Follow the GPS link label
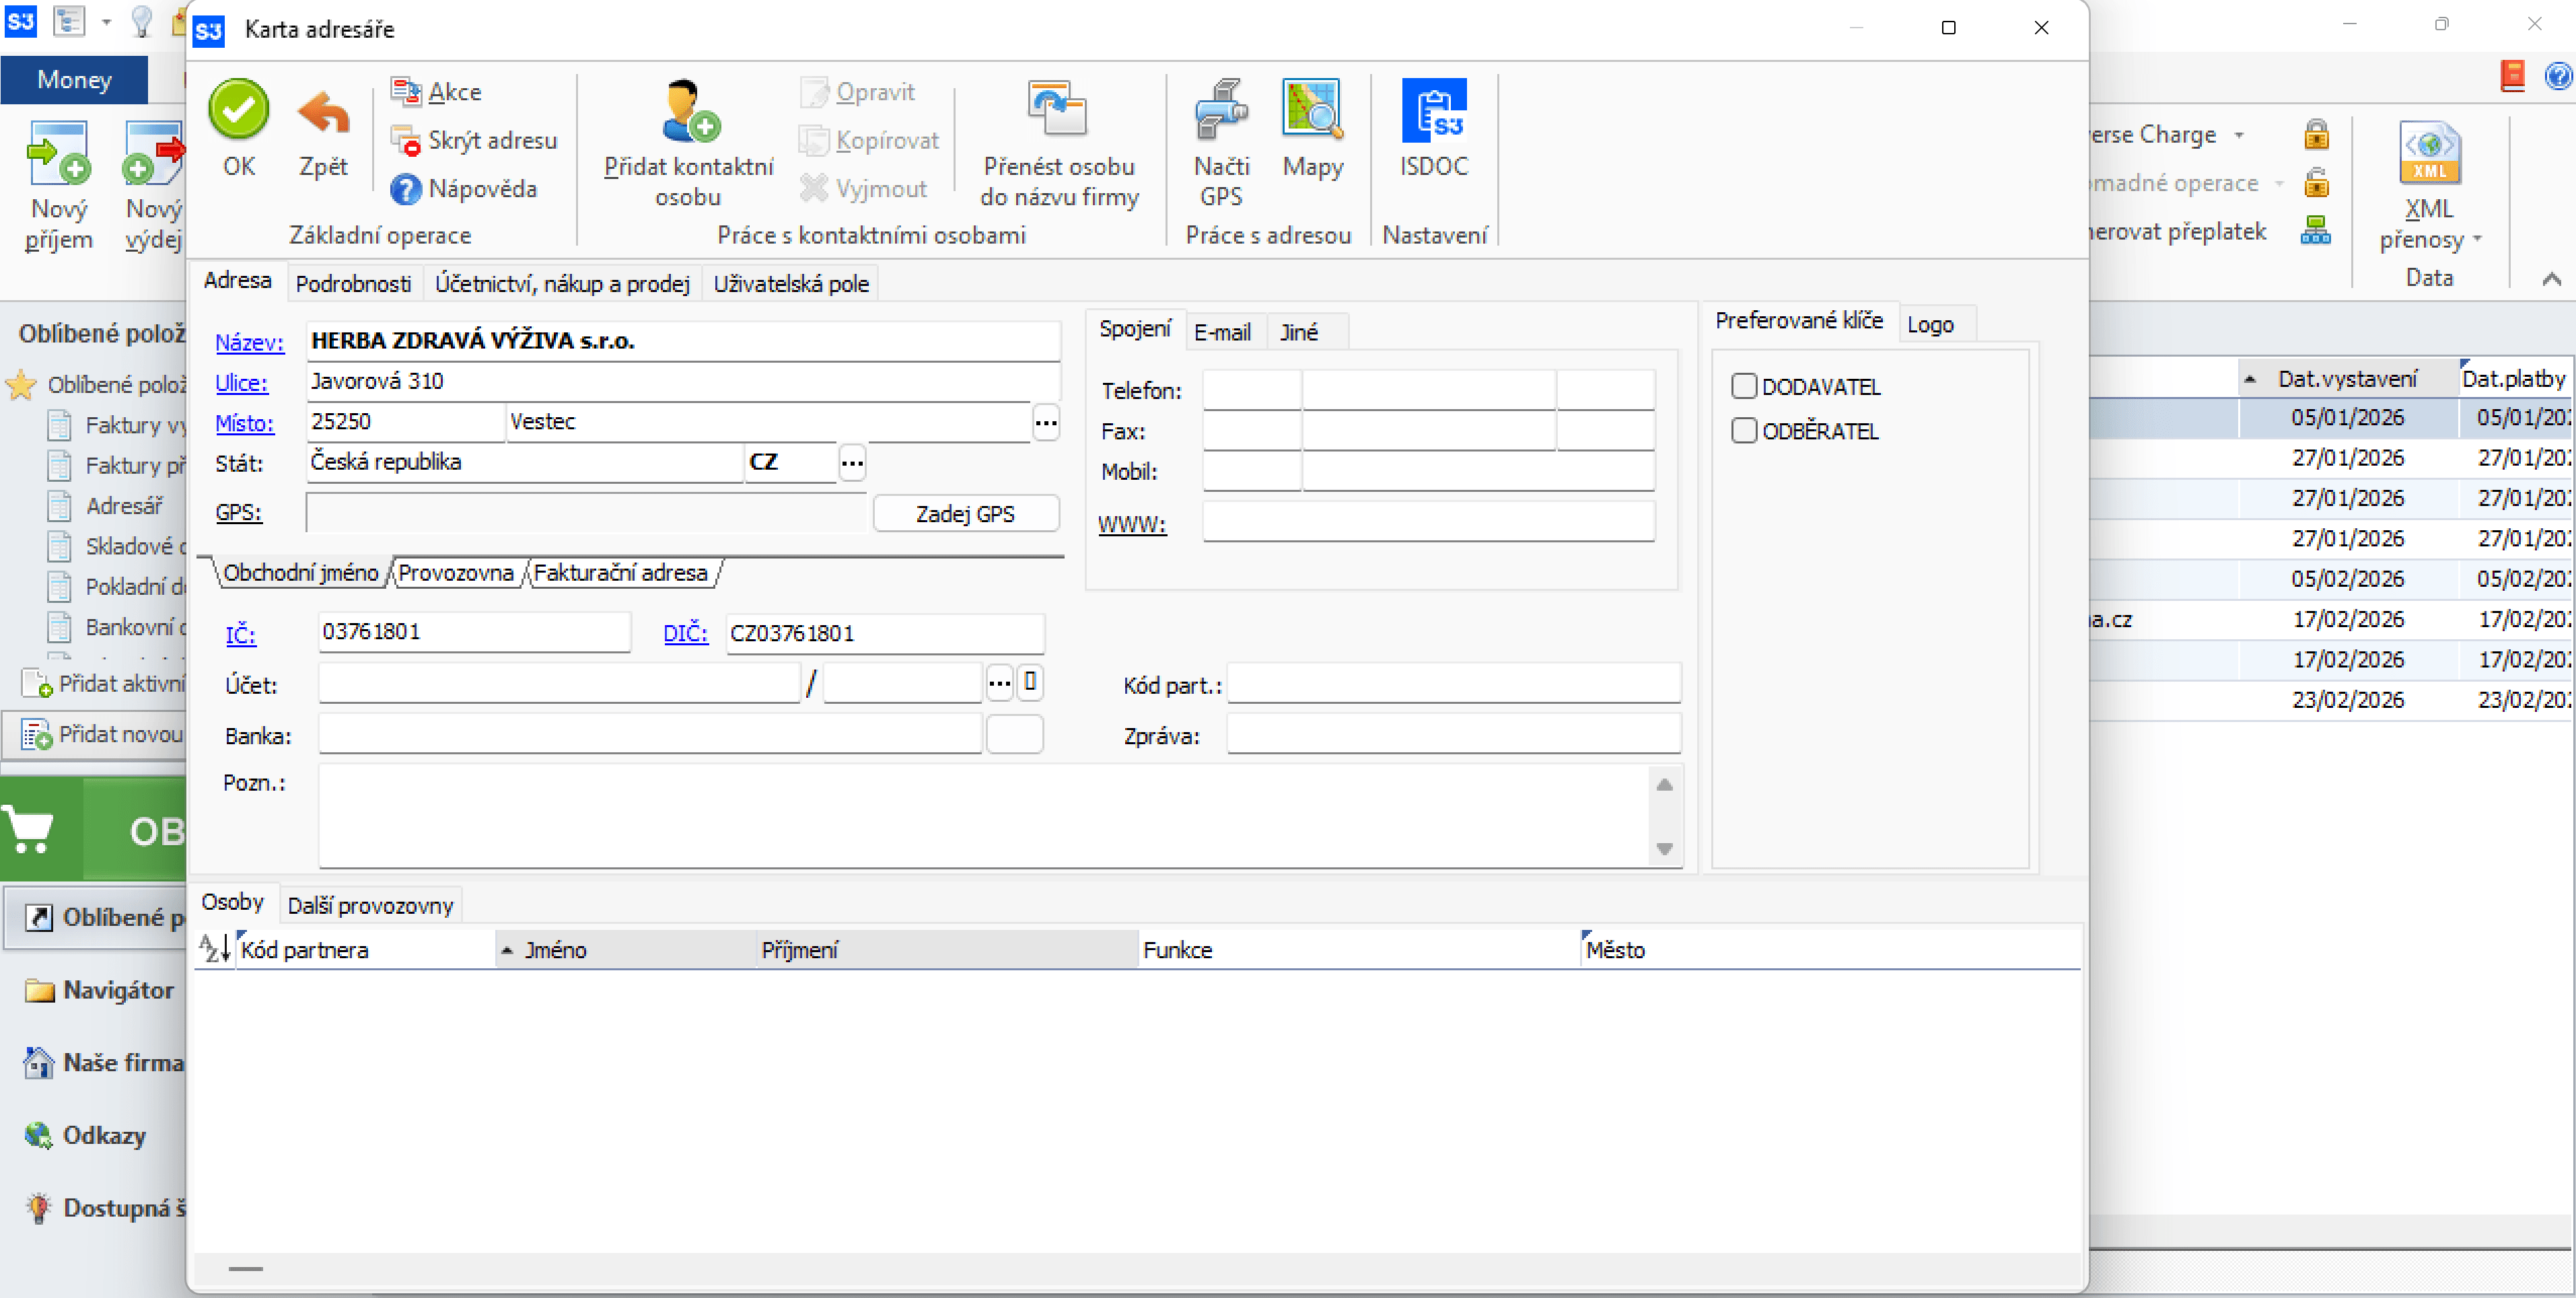 pyautogui.click(x=238, y=512)
